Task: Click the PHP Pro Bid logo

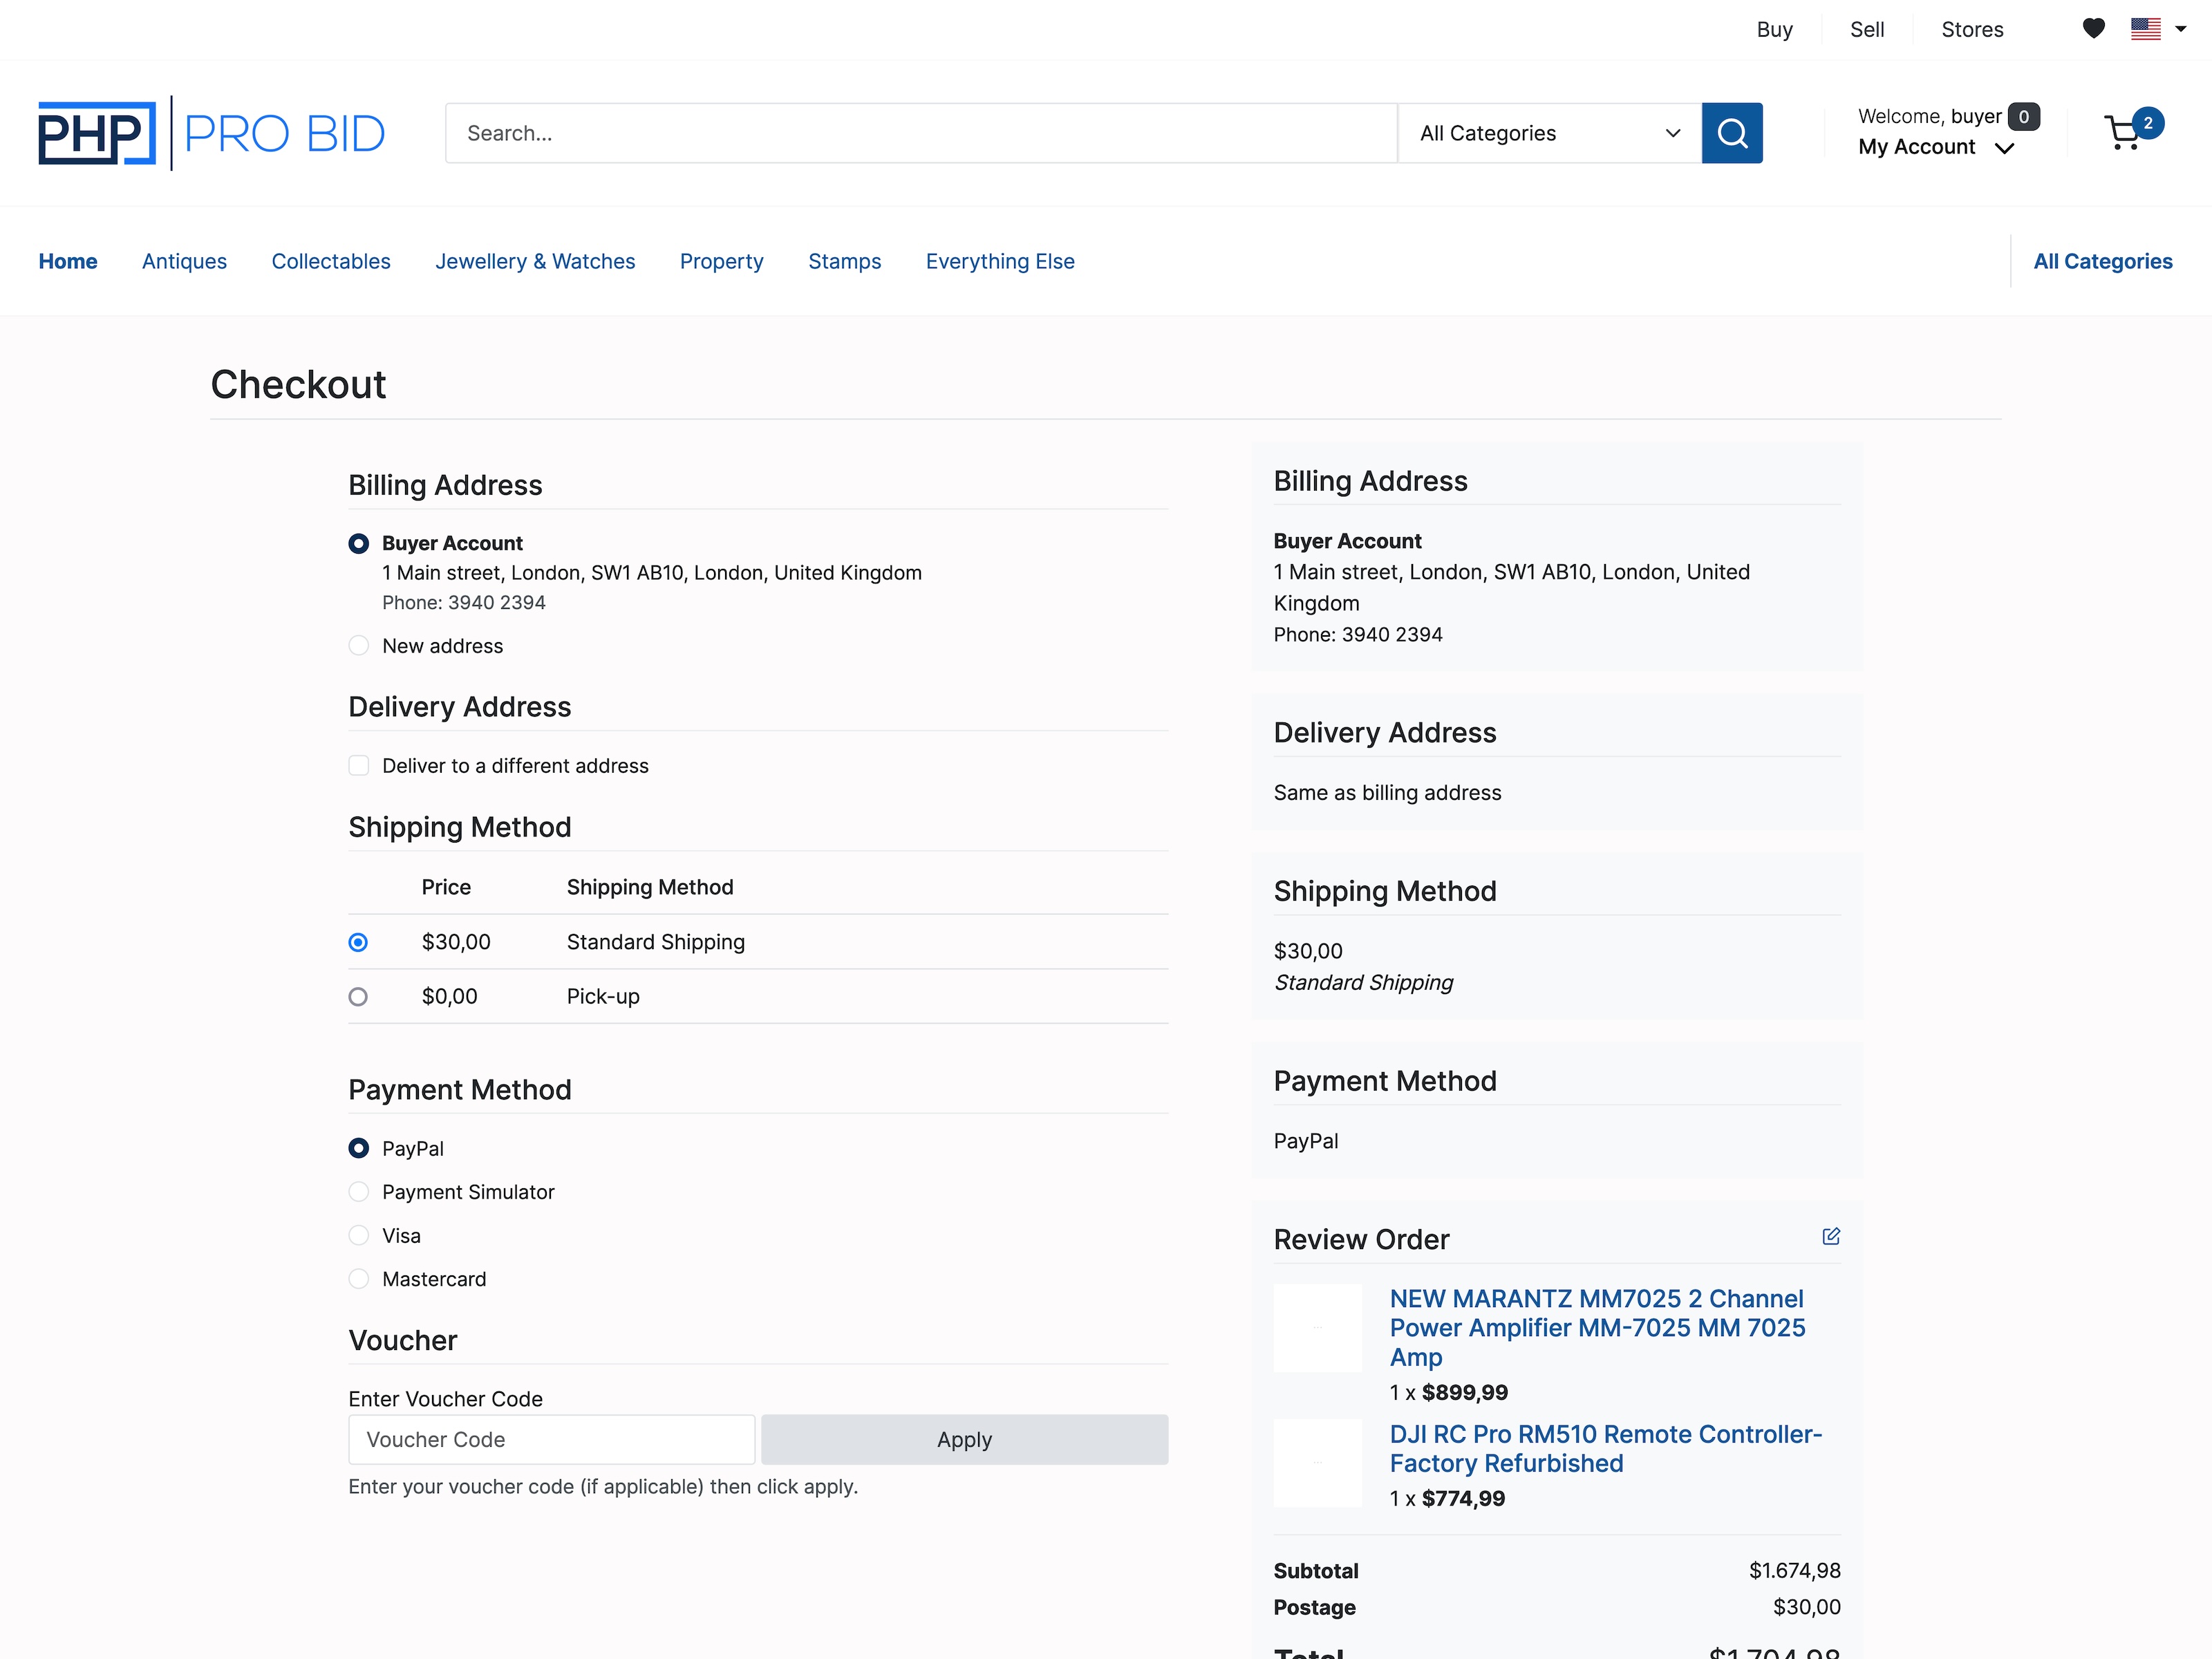Action: [x=211, y=132]
